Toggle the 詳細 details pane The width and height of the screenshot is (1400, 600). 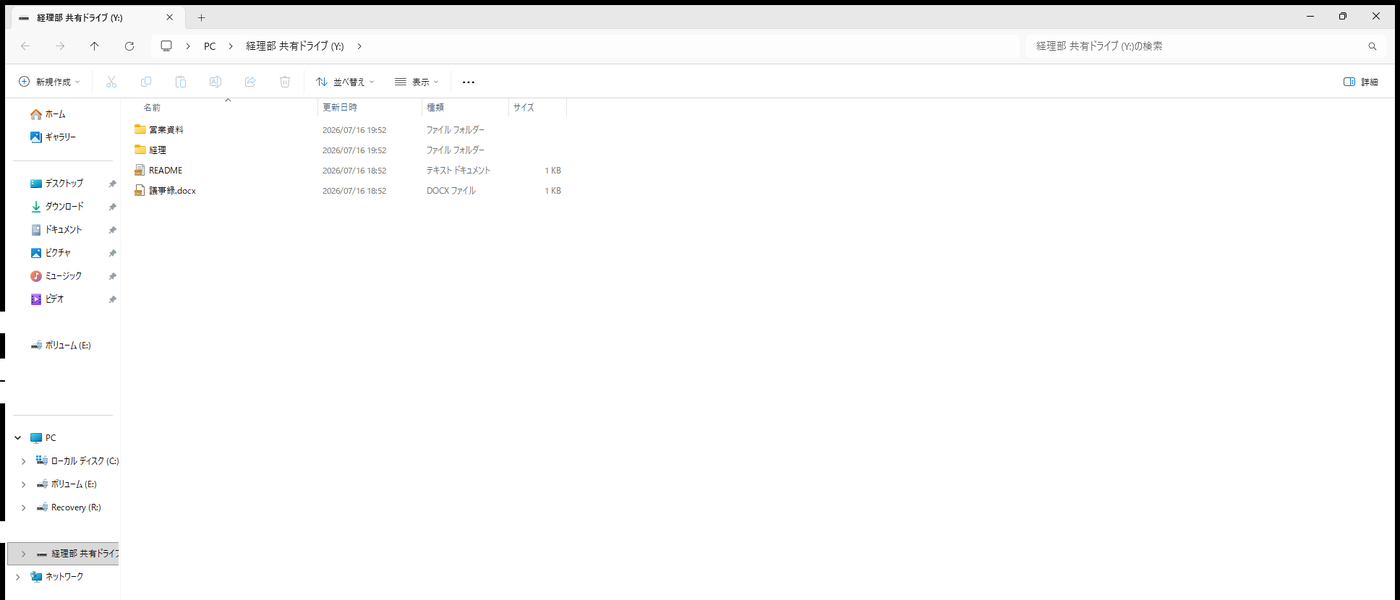pyautogui.click(x=1360, y=82)
